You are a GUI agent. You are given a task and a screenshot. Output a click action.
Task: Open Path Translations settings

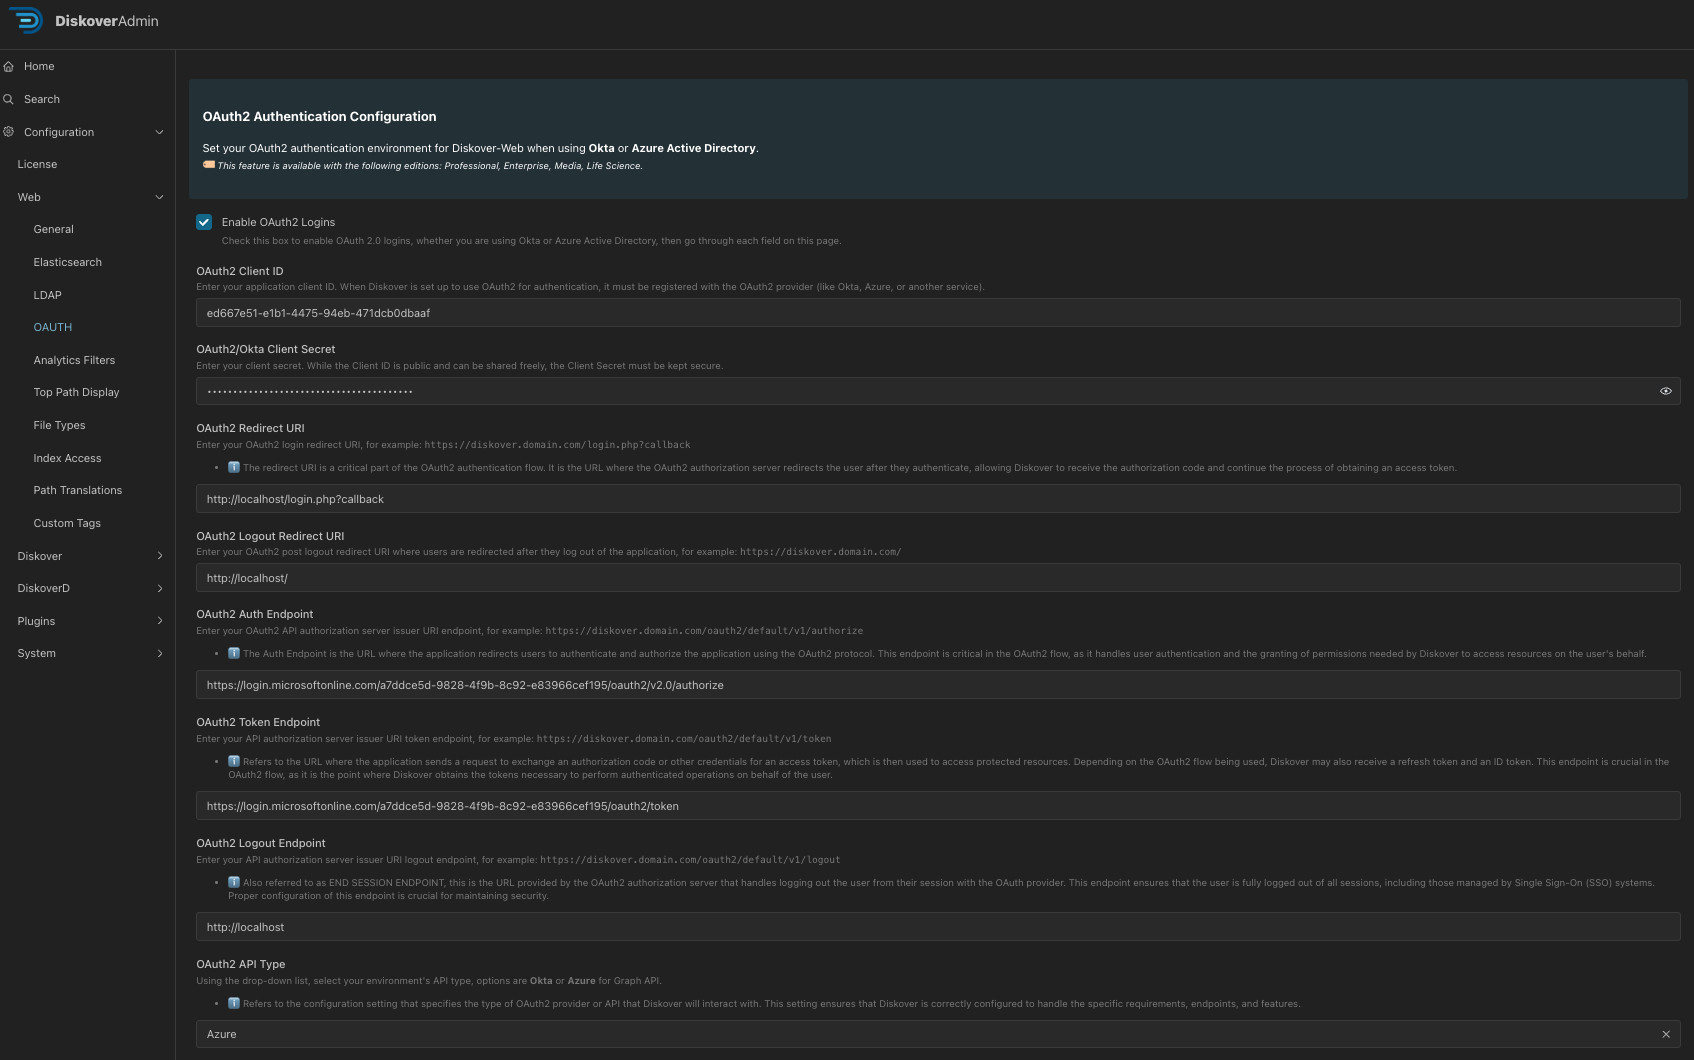click(x=77, y=490)
